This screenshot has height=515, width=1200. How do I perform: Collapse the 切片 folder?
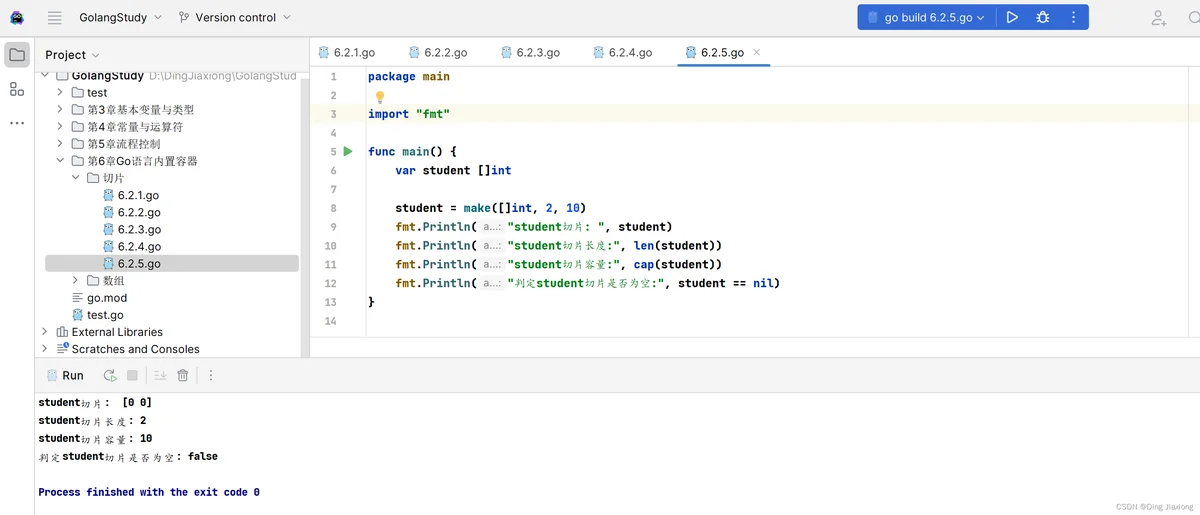[x=76, y=178]
